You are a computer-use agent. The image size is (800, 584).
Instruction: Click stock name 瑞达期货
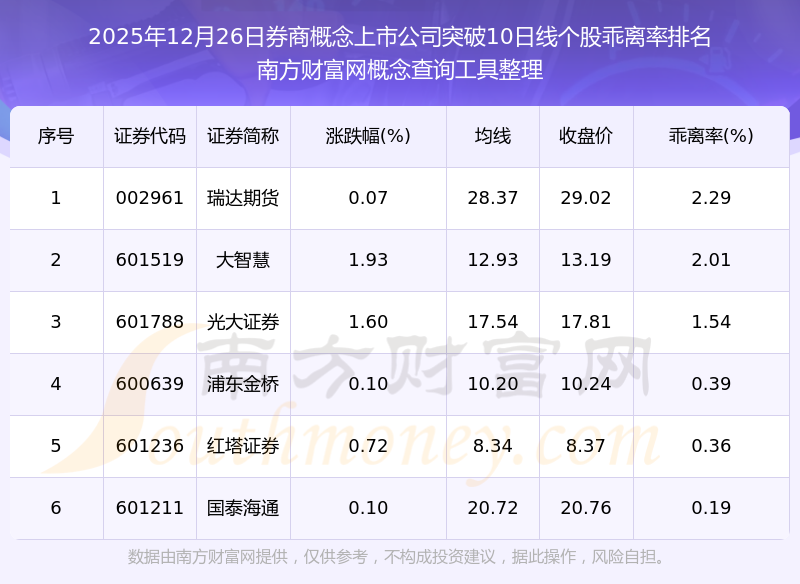pyautogui.click(x=243, y=198)
